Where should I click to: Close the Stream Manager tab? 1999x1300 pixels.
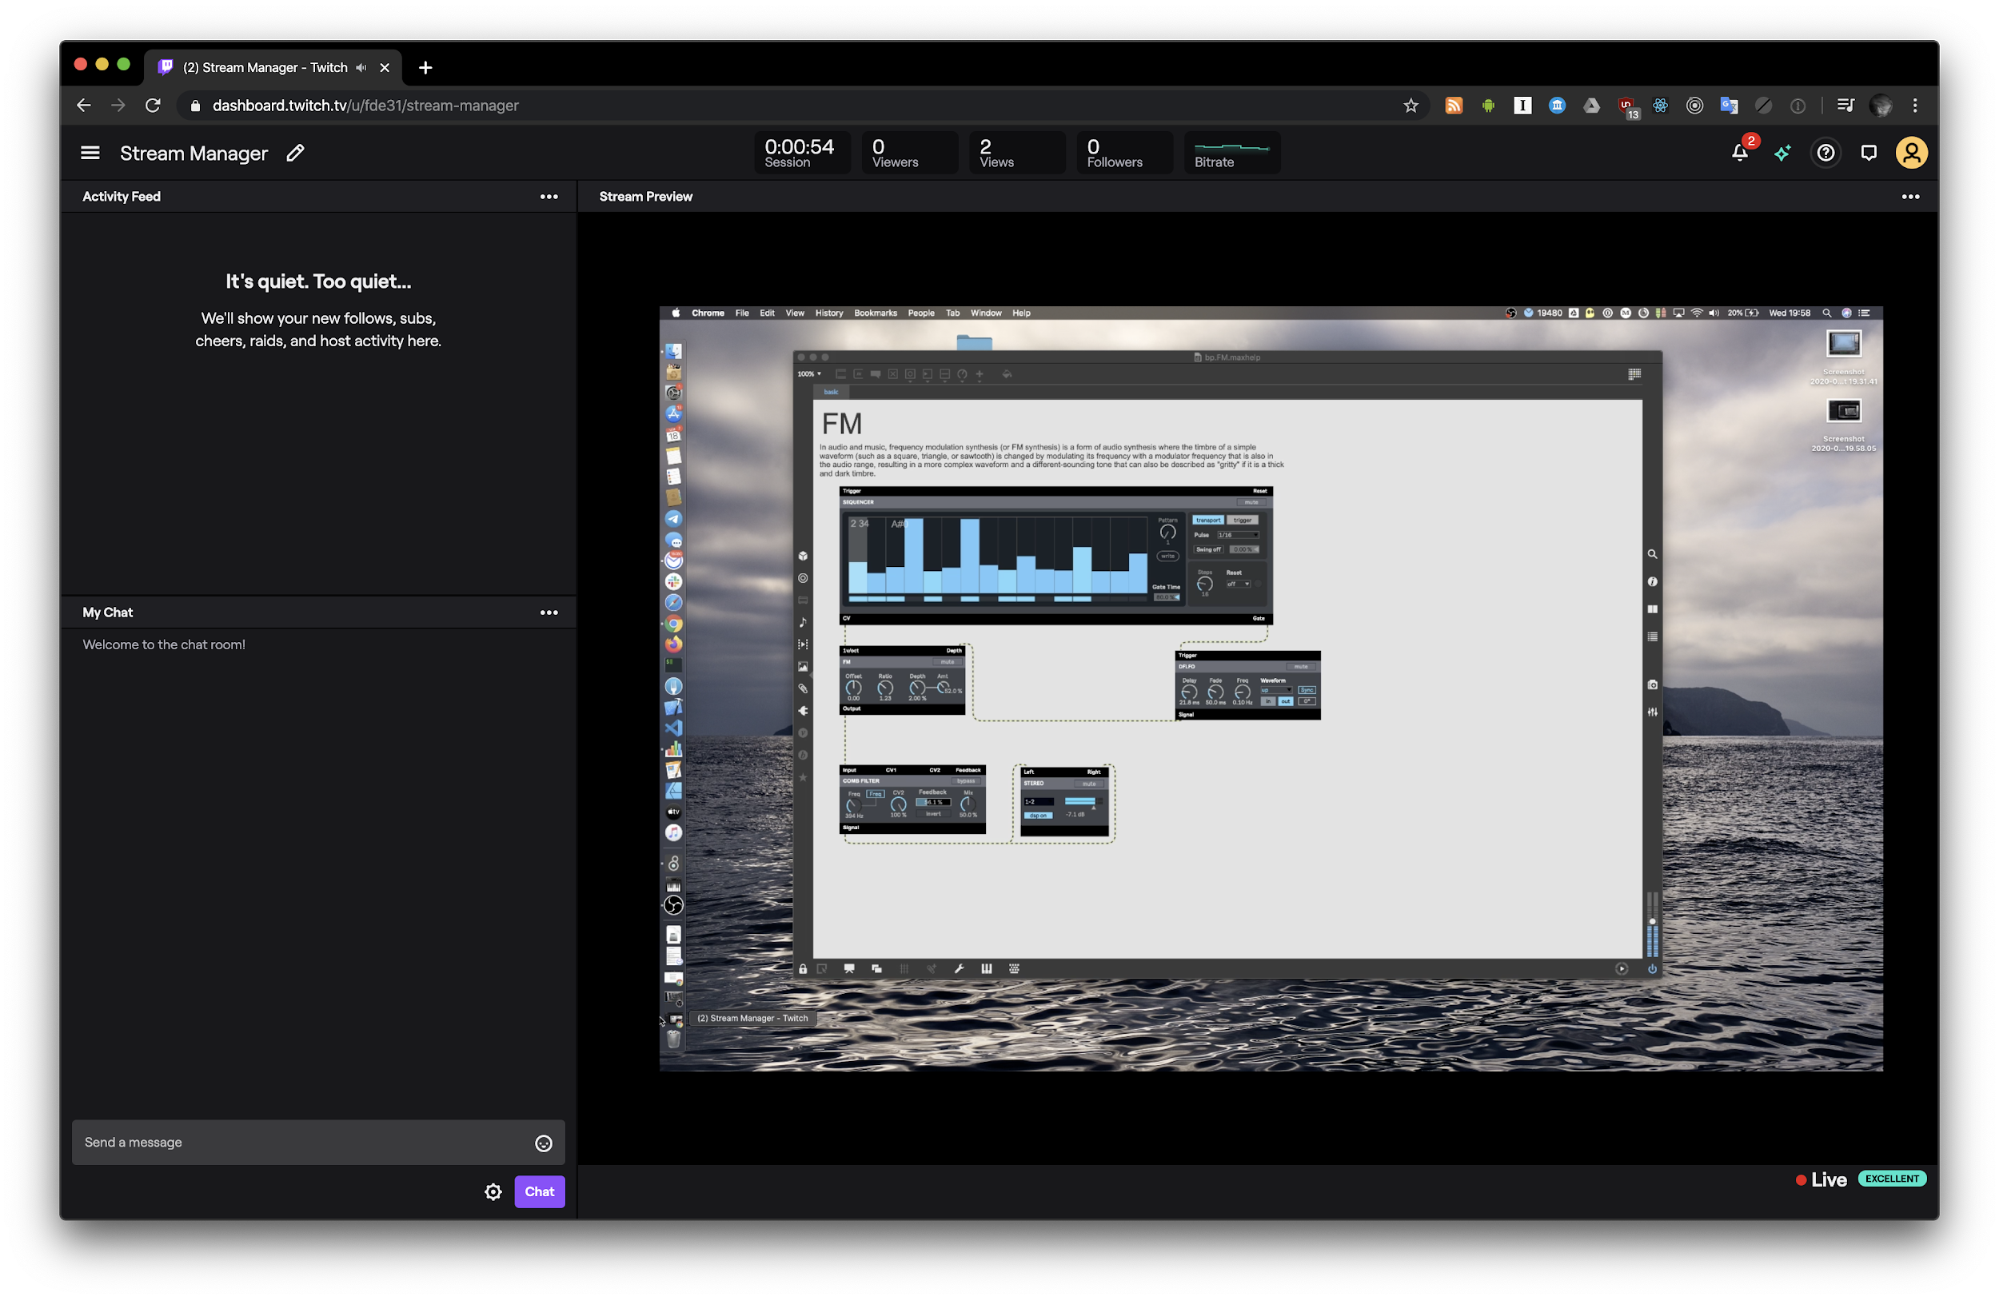[384, 67]
